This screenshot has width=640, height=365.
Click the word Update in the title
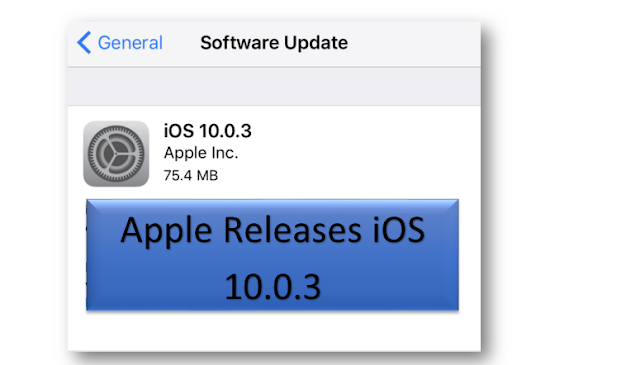tap(316, 43)
